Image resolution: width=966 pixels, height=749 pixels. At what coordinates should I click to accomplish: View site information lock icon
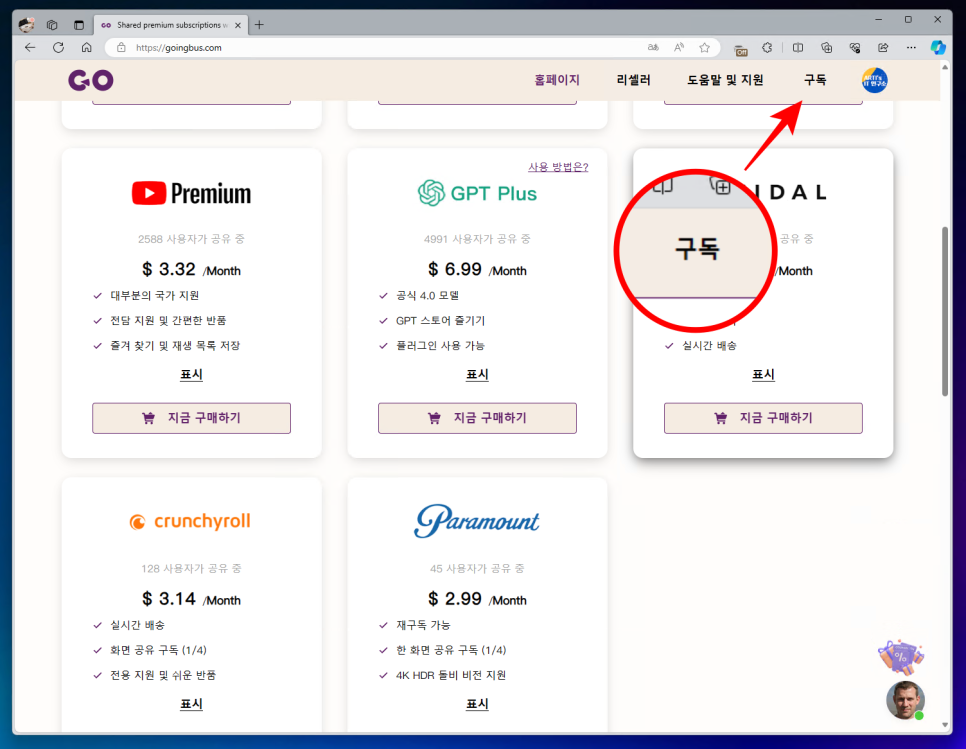121,47
